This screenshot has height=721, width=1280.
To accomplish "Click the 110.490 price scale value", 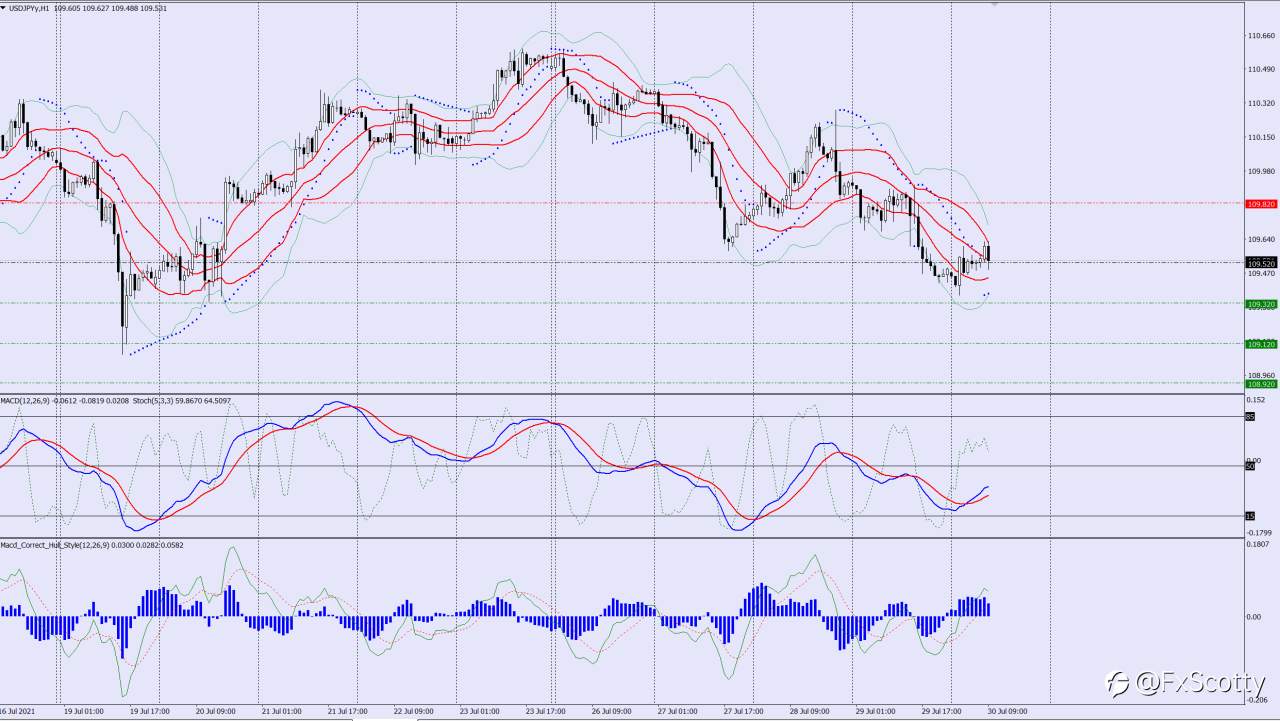I will pos(1260,70).
